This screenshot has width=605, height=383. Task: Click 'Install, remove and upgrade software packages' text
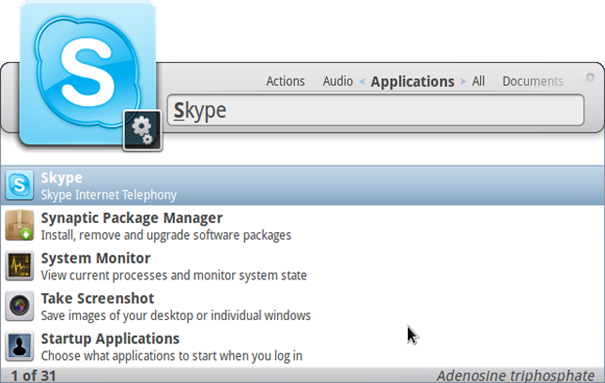click(166, 235)
